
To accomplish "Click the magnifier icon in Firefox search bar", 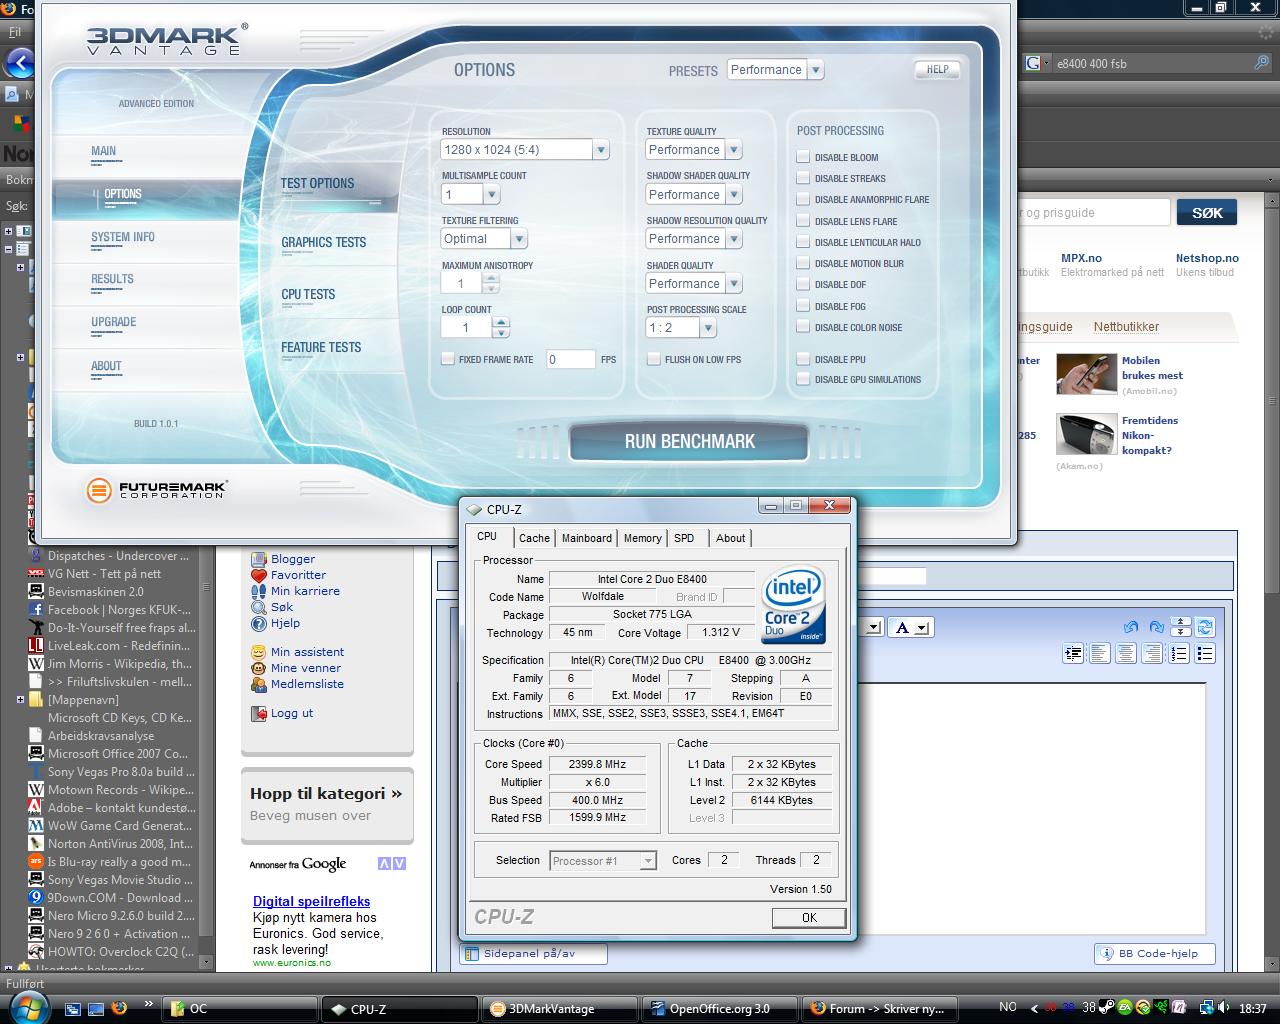I will (x=1262, y=63).
